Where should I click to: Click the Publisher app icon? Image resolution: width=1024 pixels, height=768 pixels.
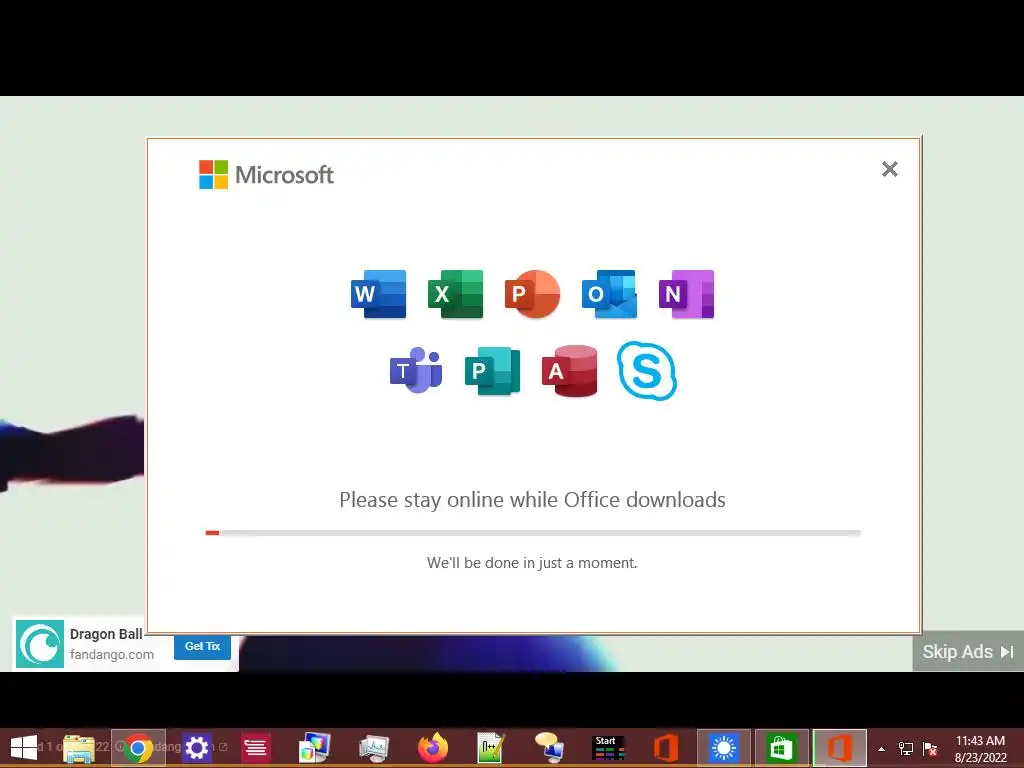click(492, 371)
